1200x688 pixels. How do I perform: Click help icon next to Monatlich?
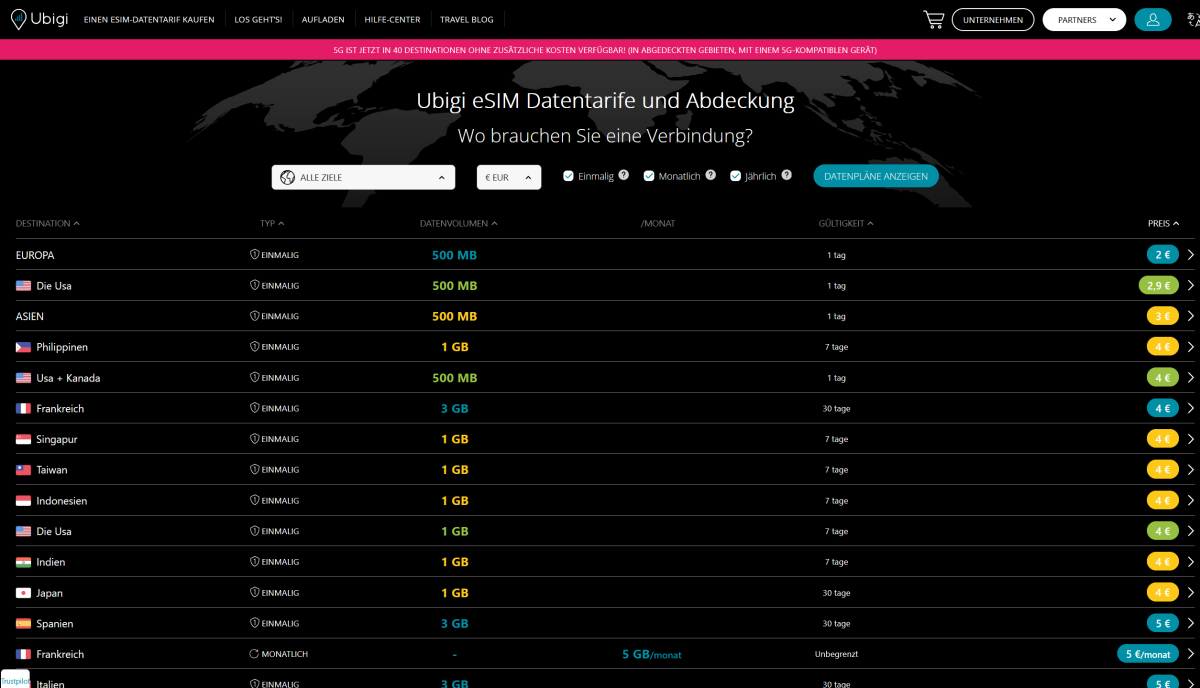tap(710, 175)
